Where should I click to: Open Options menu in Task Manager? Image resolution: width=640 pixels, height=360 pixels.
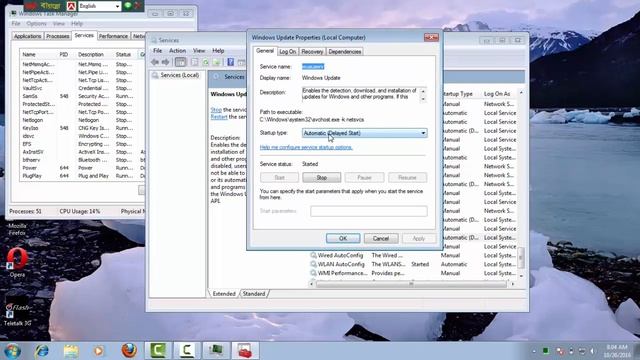(36, 24)
